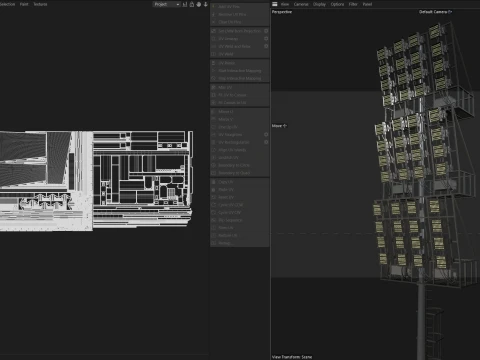Open the Textures menu in UV editor
This screenshot has width=480, height=360.
pyautogui.click(x=40, y=4)
